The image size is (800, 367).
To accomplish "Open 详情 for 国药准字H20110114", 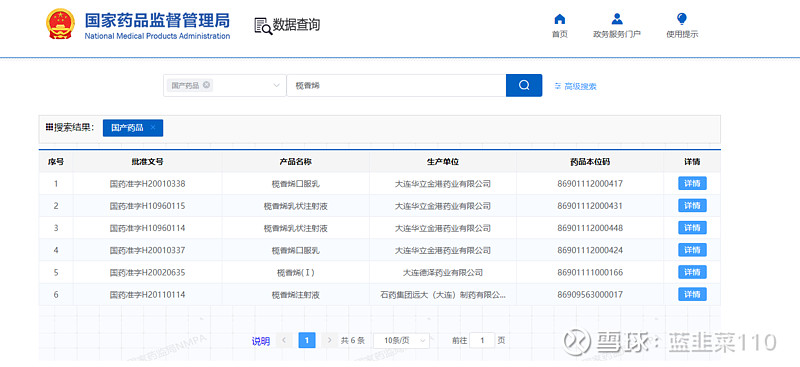I will point(692,295).
